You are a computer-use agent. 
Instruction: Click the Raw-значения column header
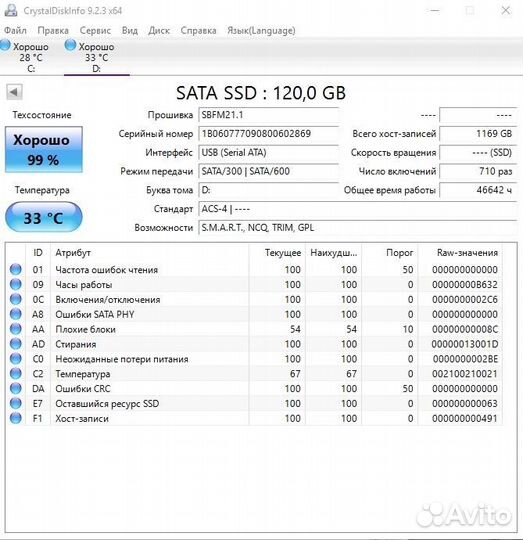click(460, 253)
